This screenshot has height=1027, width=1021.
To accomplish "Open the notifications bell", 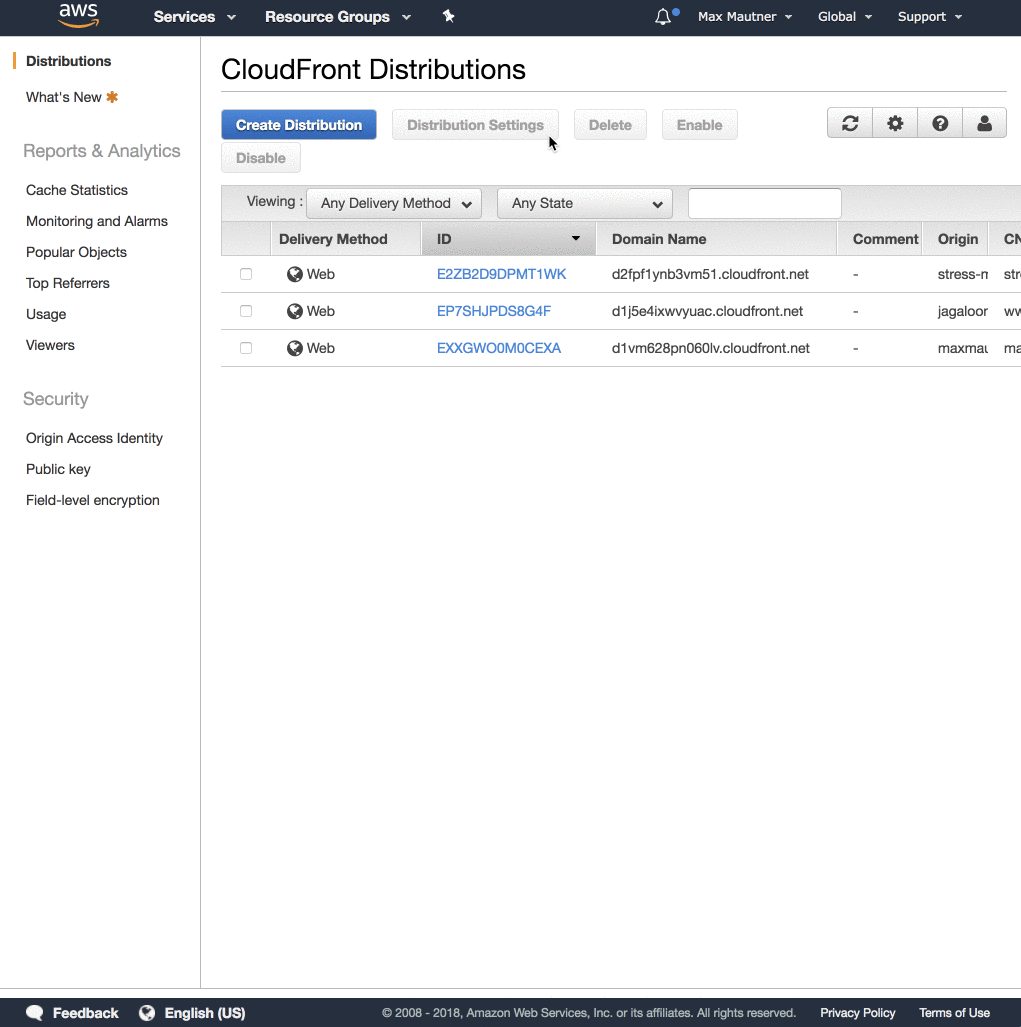I will point(663,16).
